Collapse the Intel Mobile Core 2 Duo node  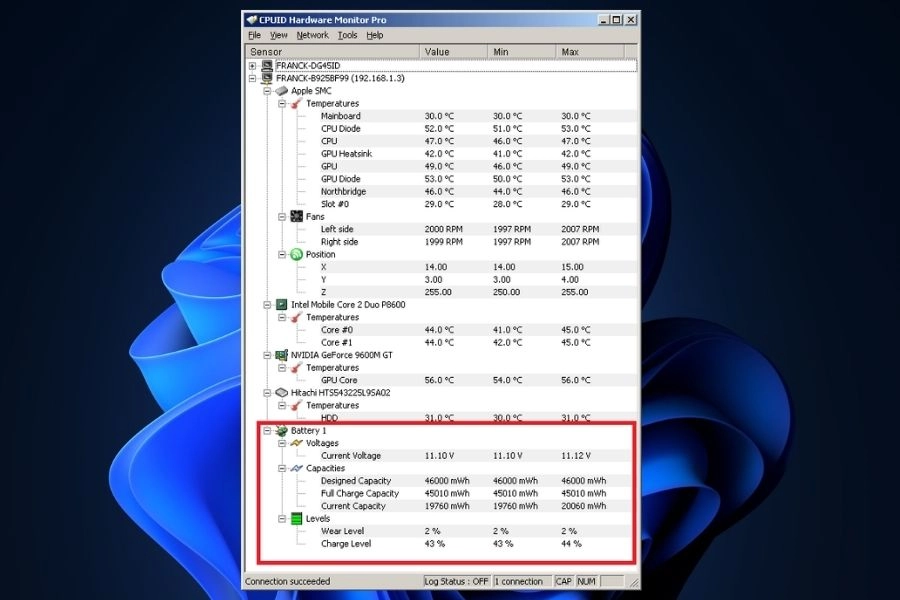click(x=267, y=305)
